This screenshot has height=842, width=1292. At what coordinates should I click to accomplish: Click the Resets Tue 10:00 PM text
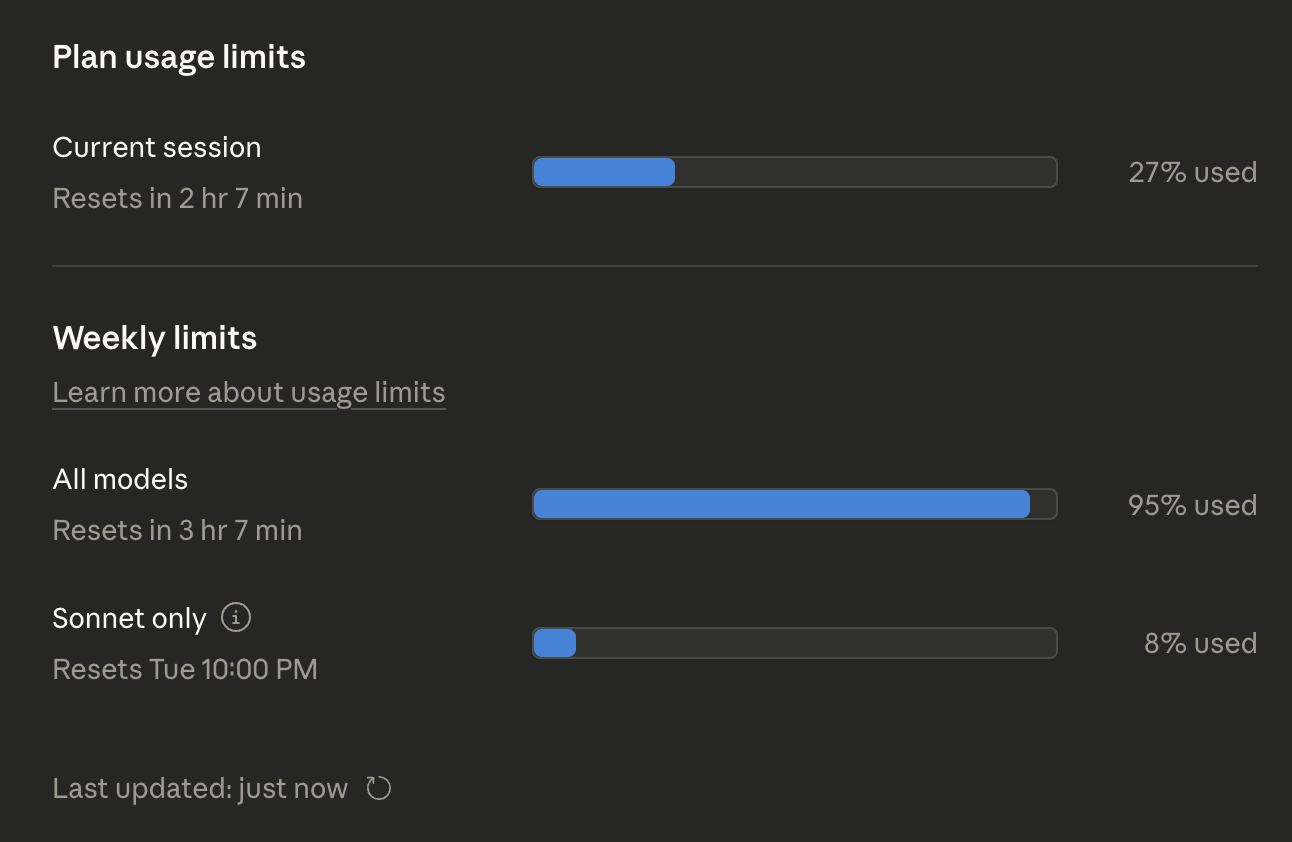coord(185,669)
